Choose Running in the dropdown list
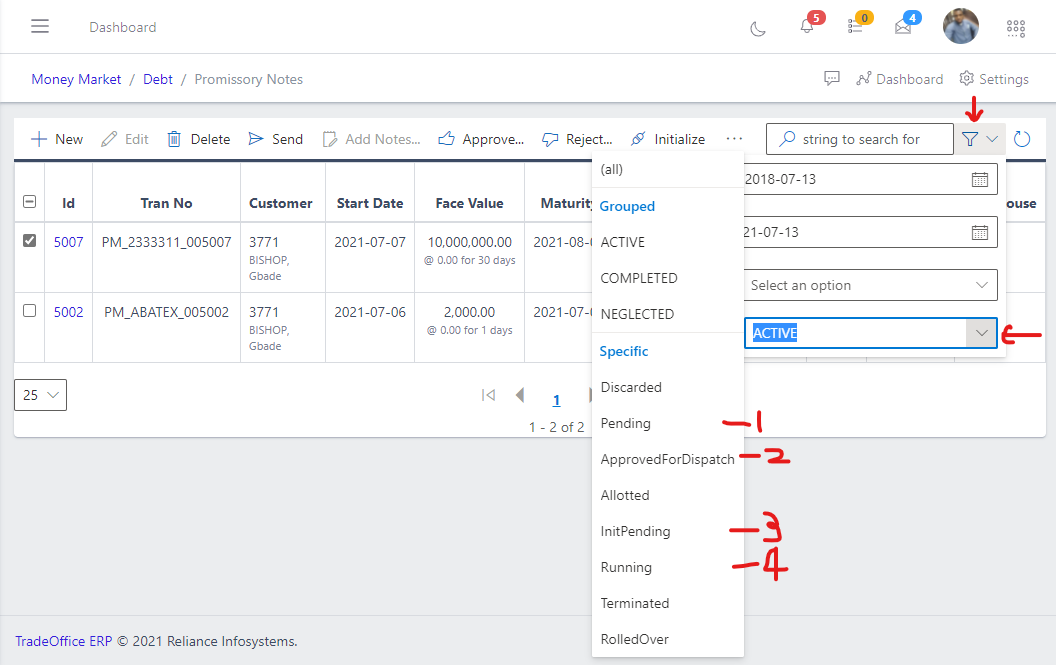Viewport: 1056px width, 665px height. click(x=626, y=567)
